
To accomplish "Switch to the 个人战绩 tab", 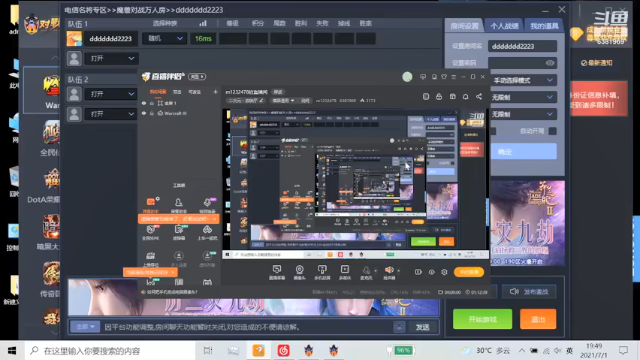I will click(504, 26).
